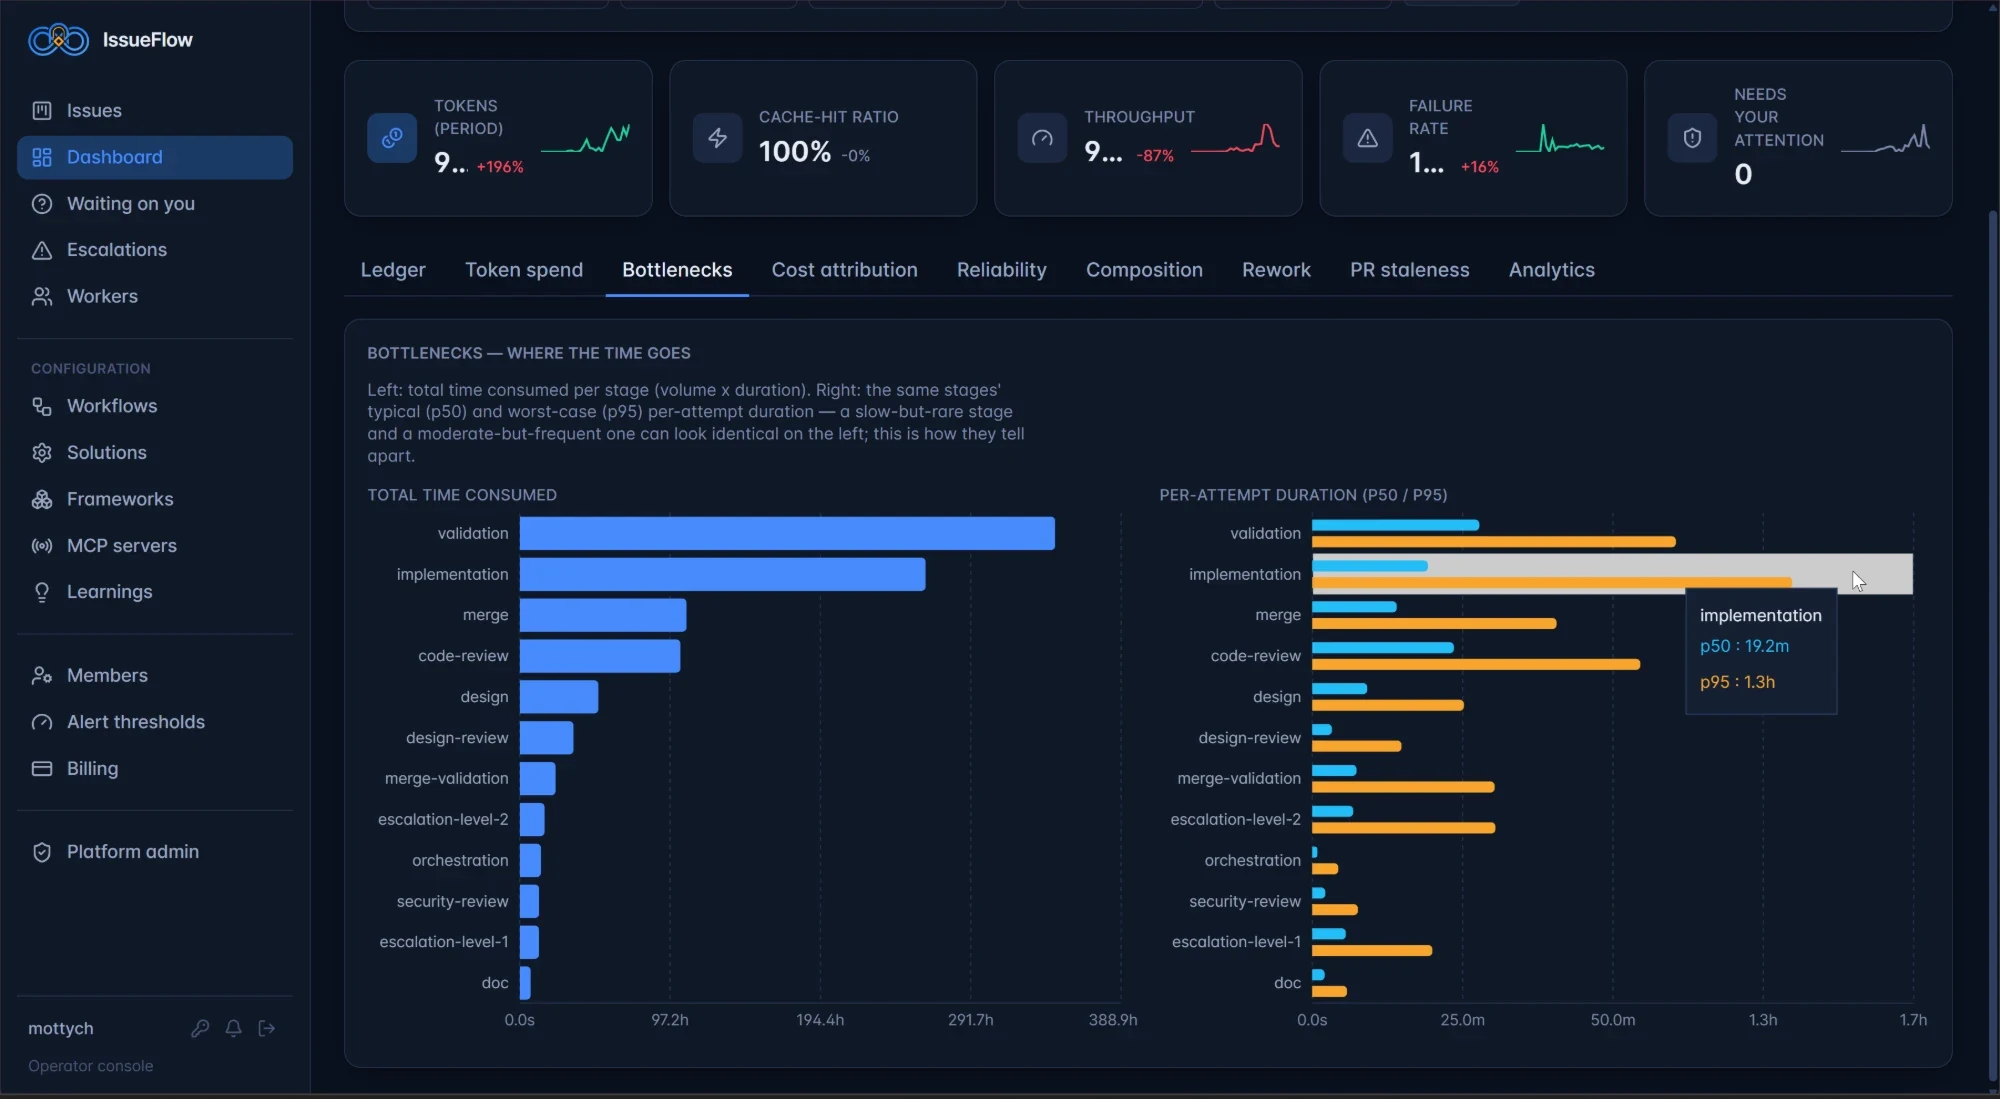Viewport: 2000px width, 1099px height.
Task: Click the sign-out icon near mottych
Action: coord(266,1028)
